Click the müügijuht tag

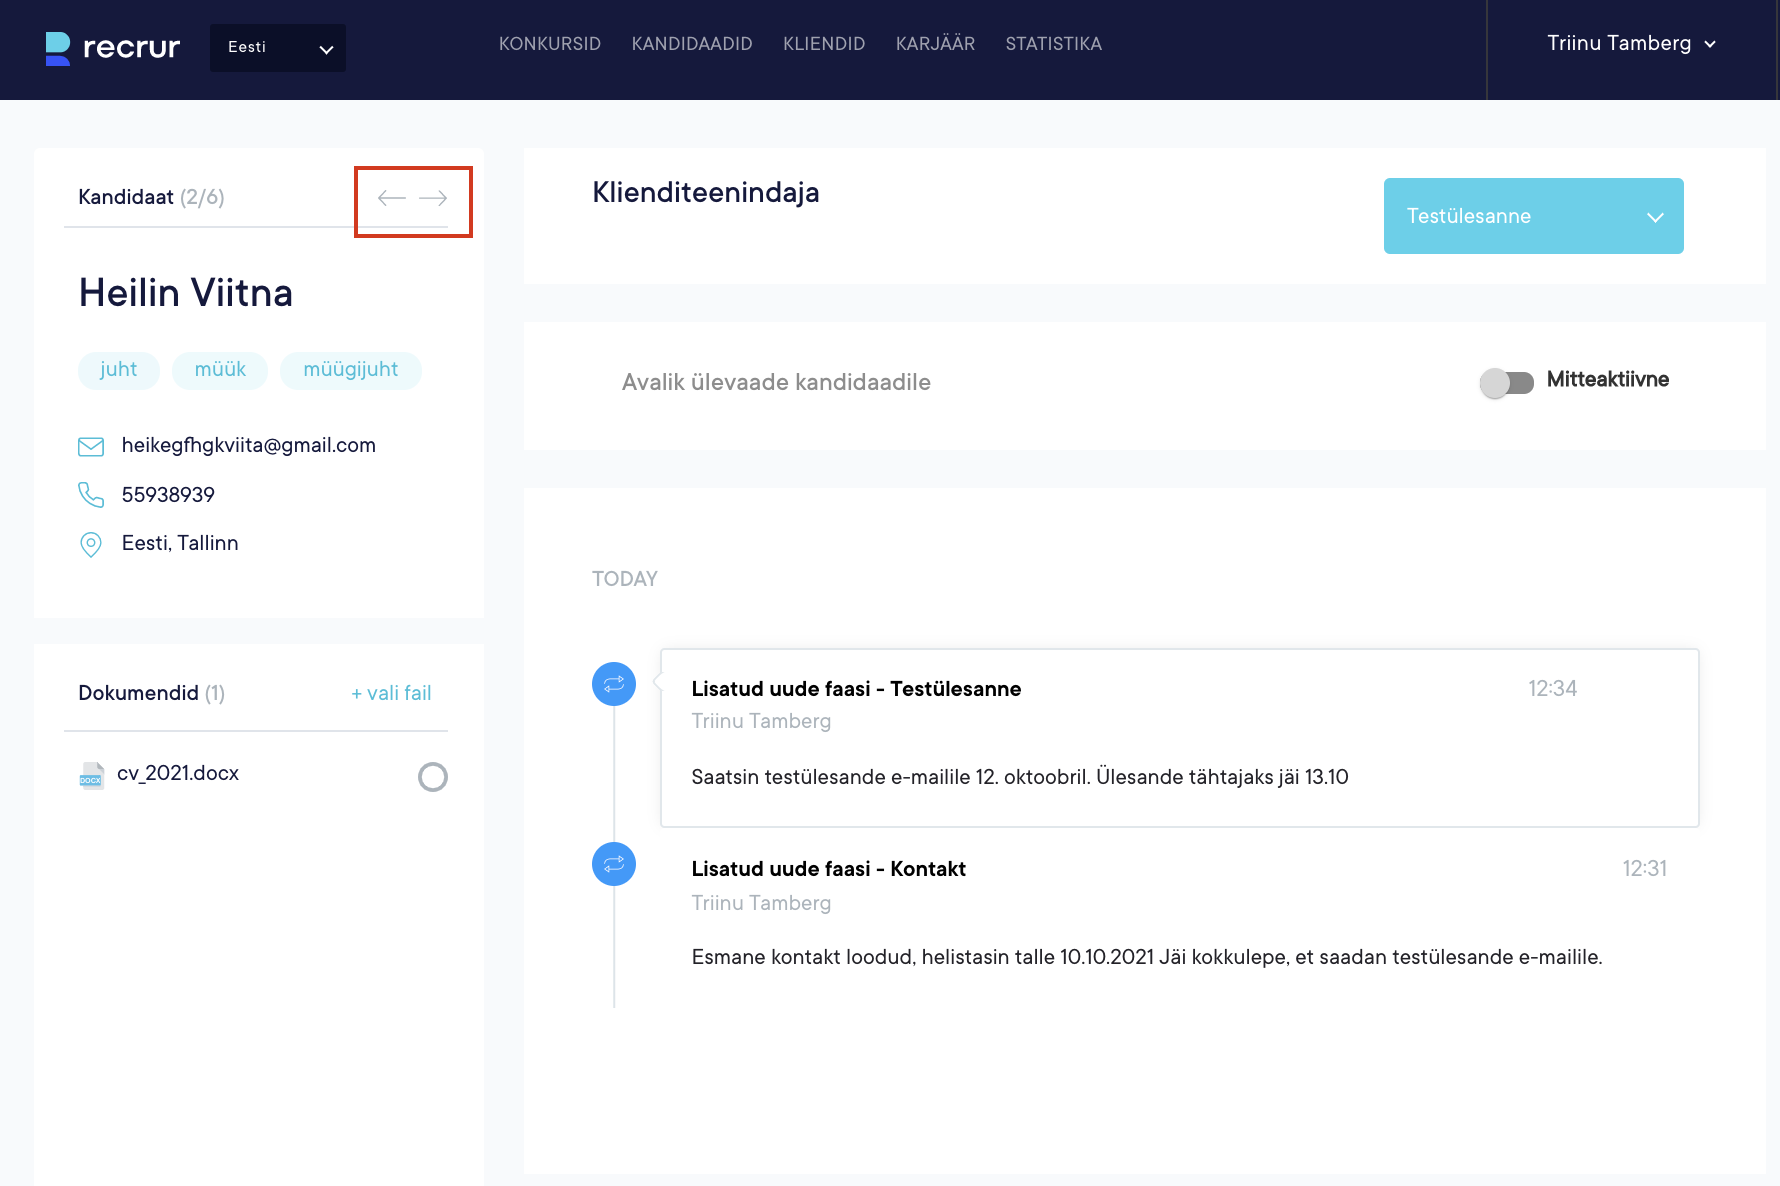click(350, 370)
